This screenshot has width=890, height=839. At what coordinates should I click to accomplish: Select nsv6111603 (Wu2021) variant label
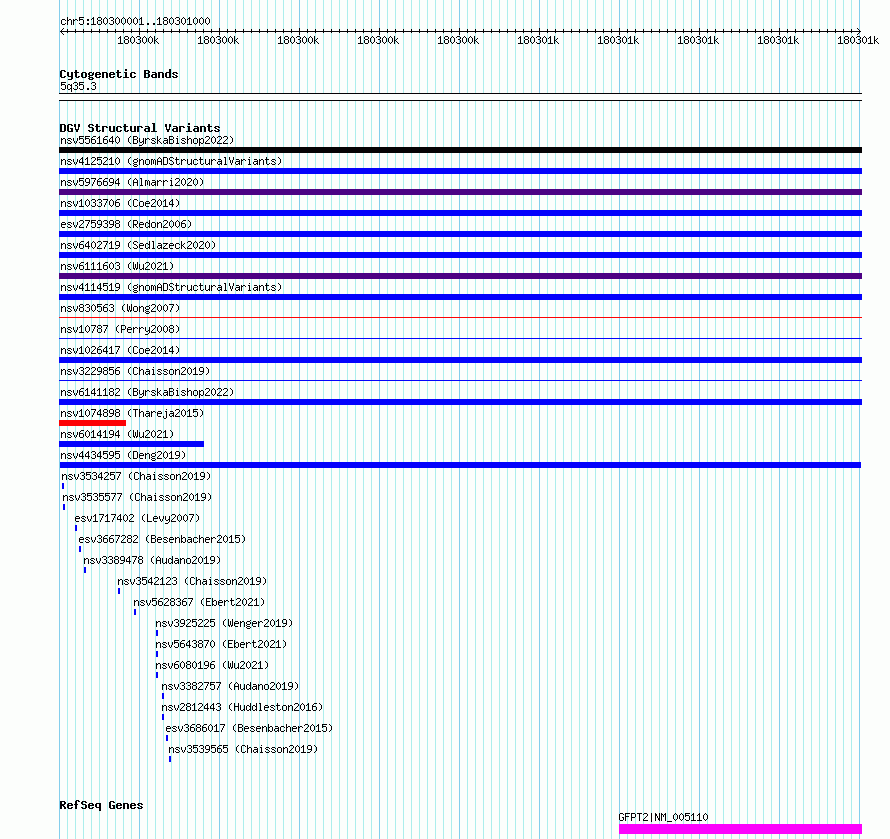(117, 266)
